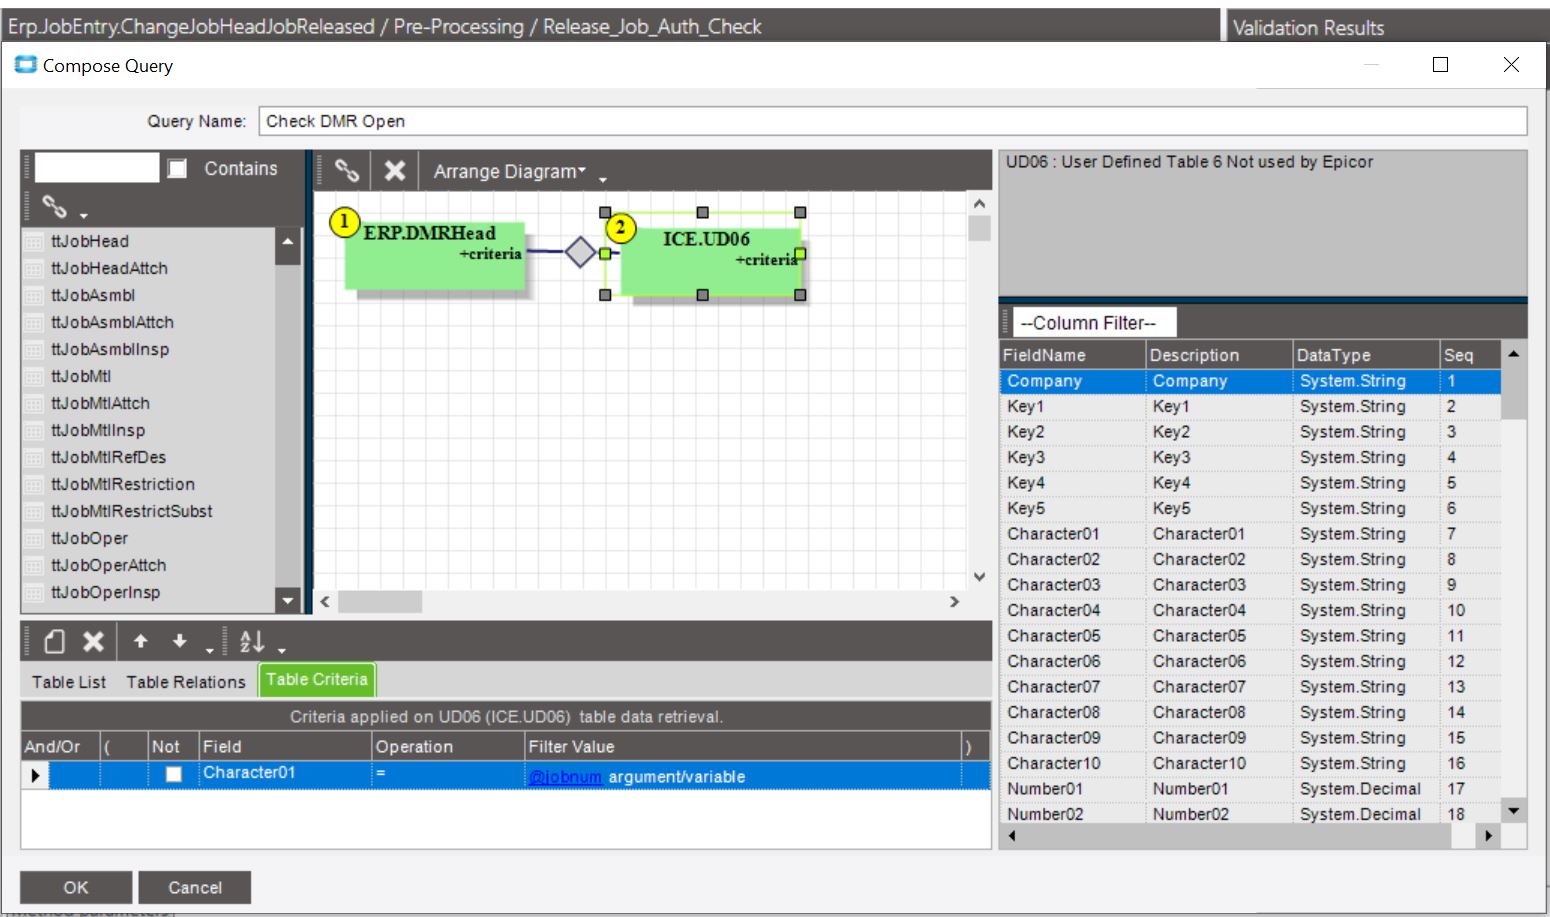Click the link icon above the table list
This screenshot has height=917, width=1550.
(x=55, y=207)
